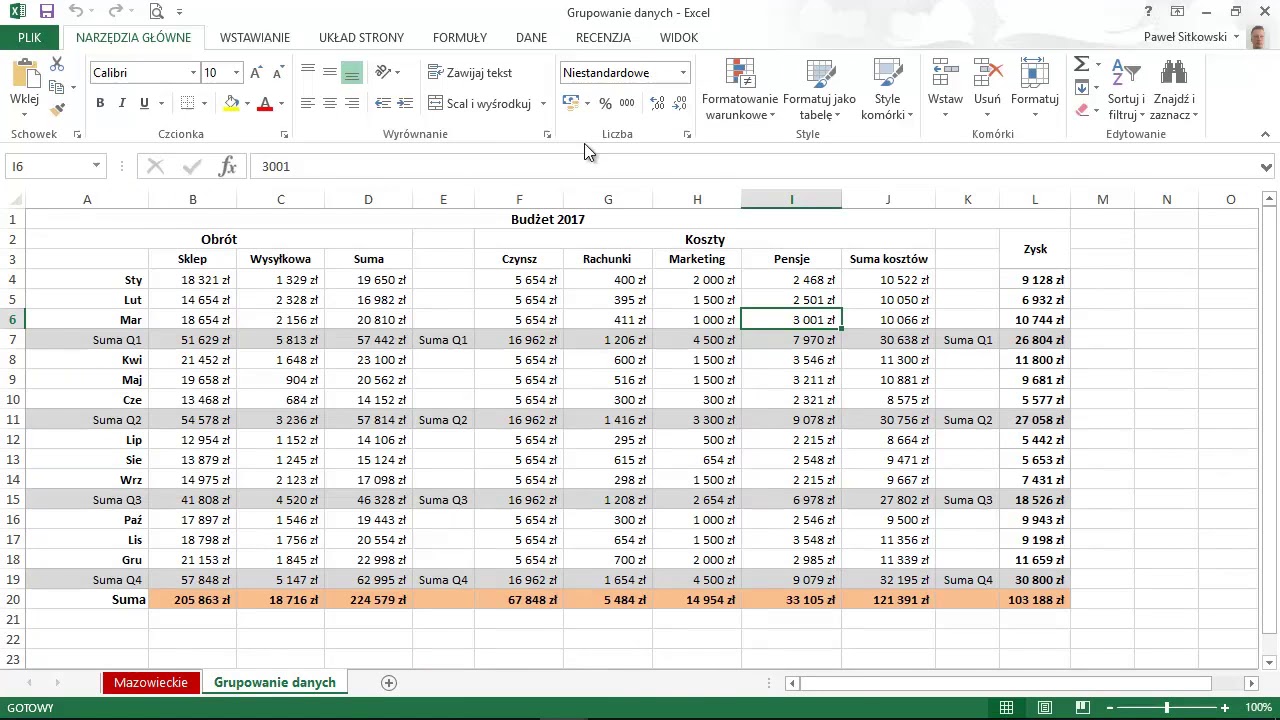The height and width of the screenshot is (720, 1280).
Task: Open the PLIK file tab
Action: pos(29,37)
